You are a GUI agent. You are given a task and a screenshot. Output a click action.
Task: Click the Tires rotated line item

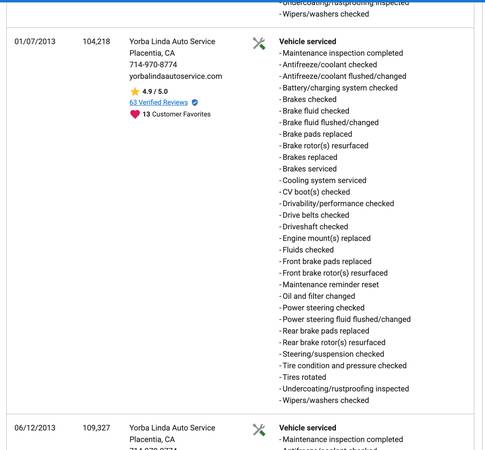tap(303, 377)
